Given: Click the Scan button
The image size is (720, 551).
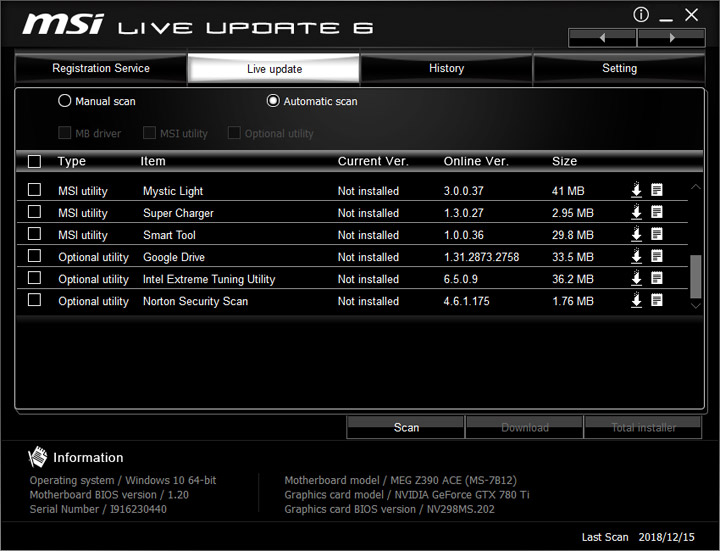Looking at the screenshot, I should point(406,427).
